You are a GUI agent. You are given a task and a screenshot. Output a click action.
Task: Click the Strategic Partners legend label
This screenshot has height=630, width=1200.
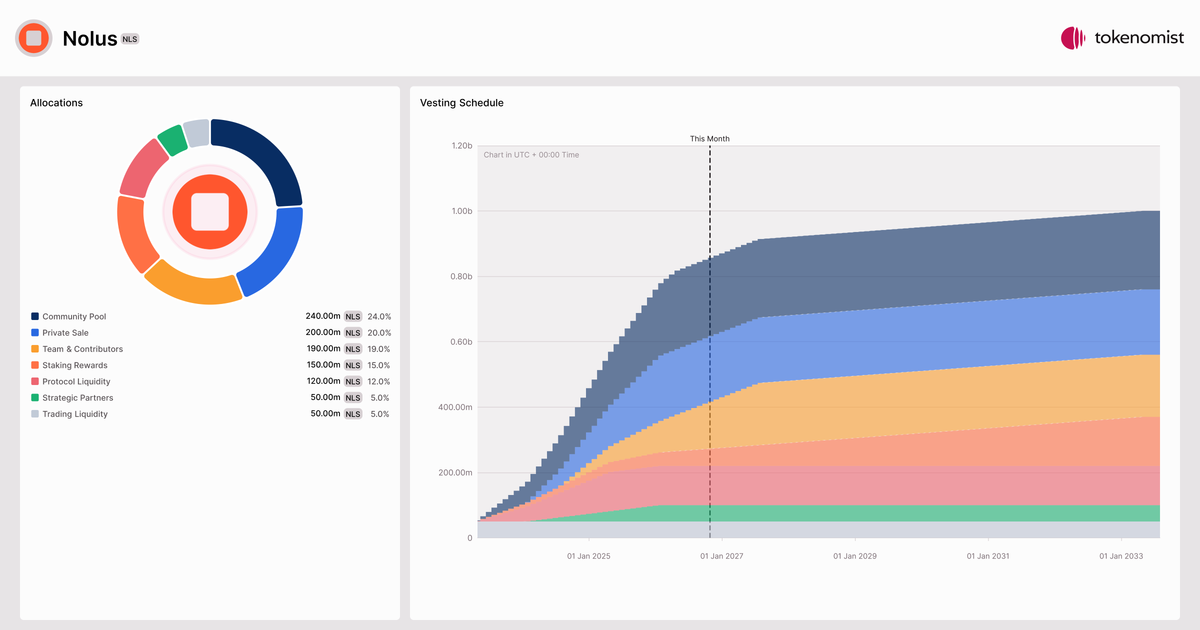coord(78,398)
